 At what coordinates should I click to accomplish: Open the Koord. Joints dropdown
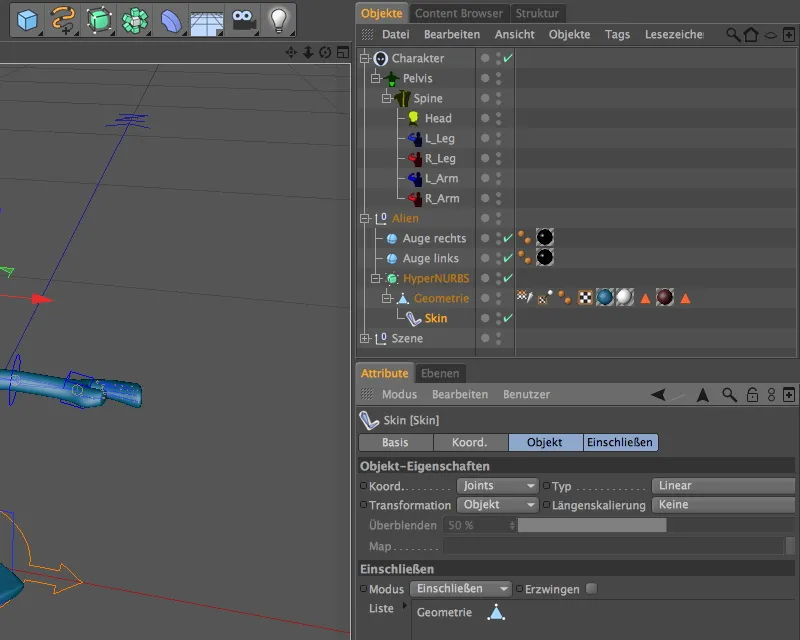click(497, 485)
